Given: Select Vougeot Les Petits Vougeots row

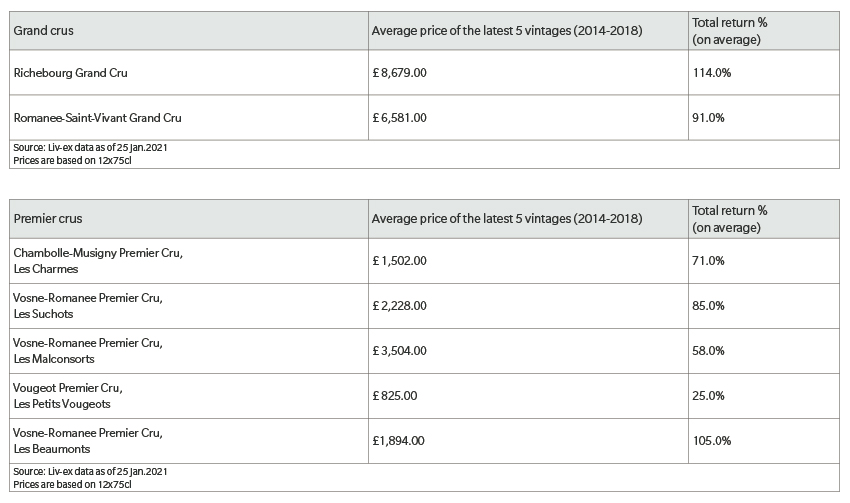Looking at the screenshot, I should click(189, 396).
